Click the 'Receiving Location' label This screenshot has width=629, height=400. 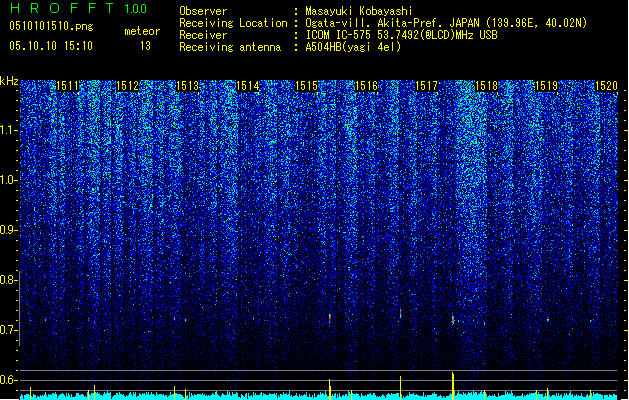click(x=233, y=23)
